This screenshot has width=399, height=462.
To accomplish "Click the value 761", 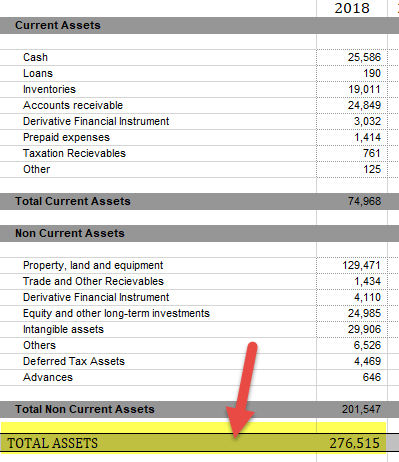I will (372, 153).
